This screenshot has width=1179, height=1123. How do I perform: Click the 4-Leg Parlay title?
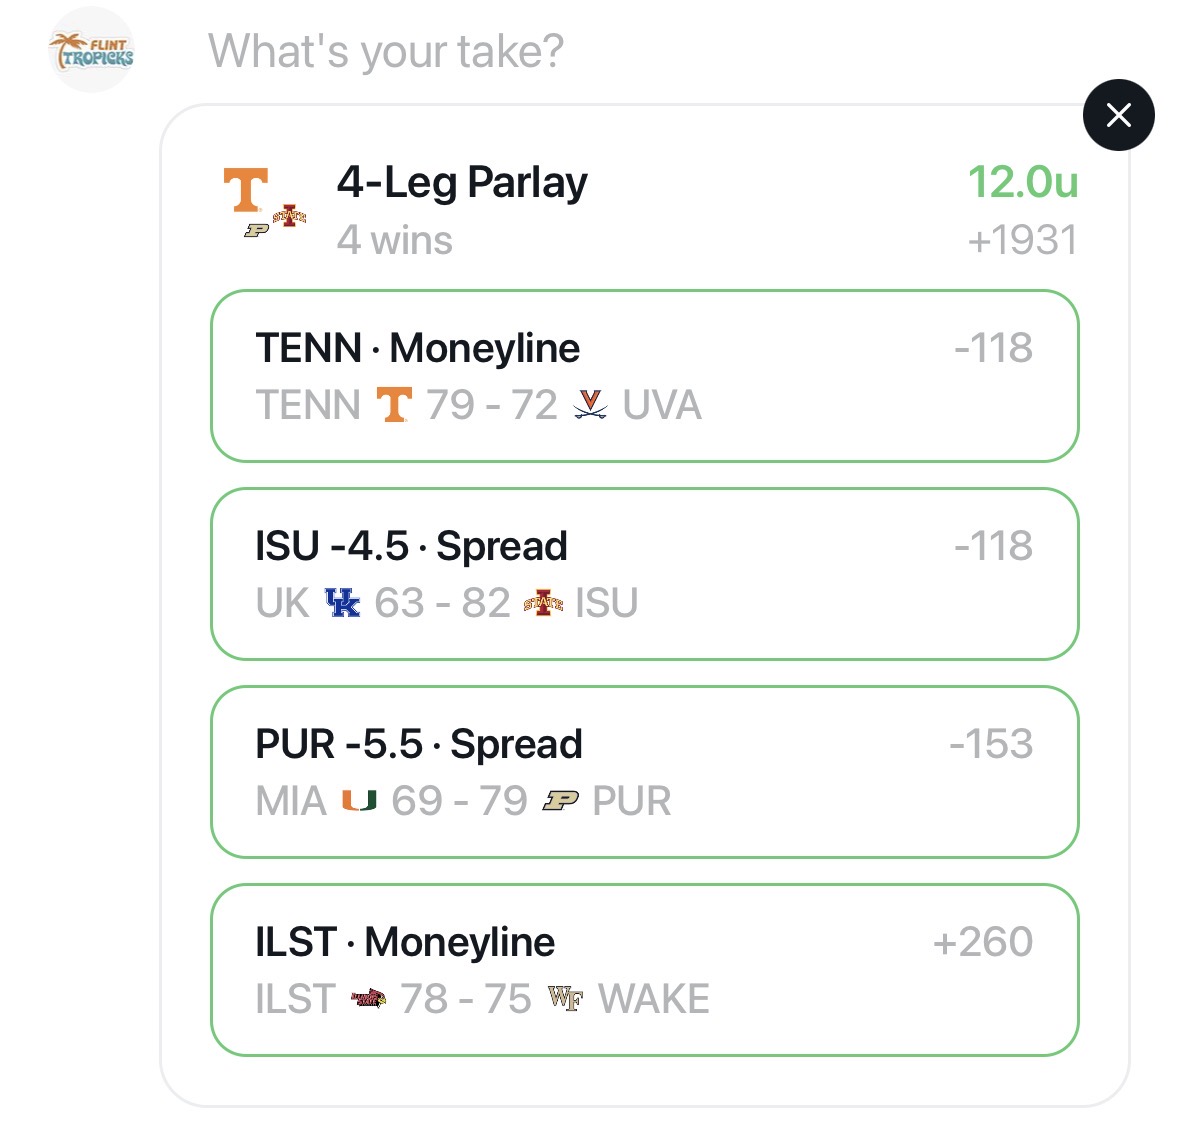462,183
